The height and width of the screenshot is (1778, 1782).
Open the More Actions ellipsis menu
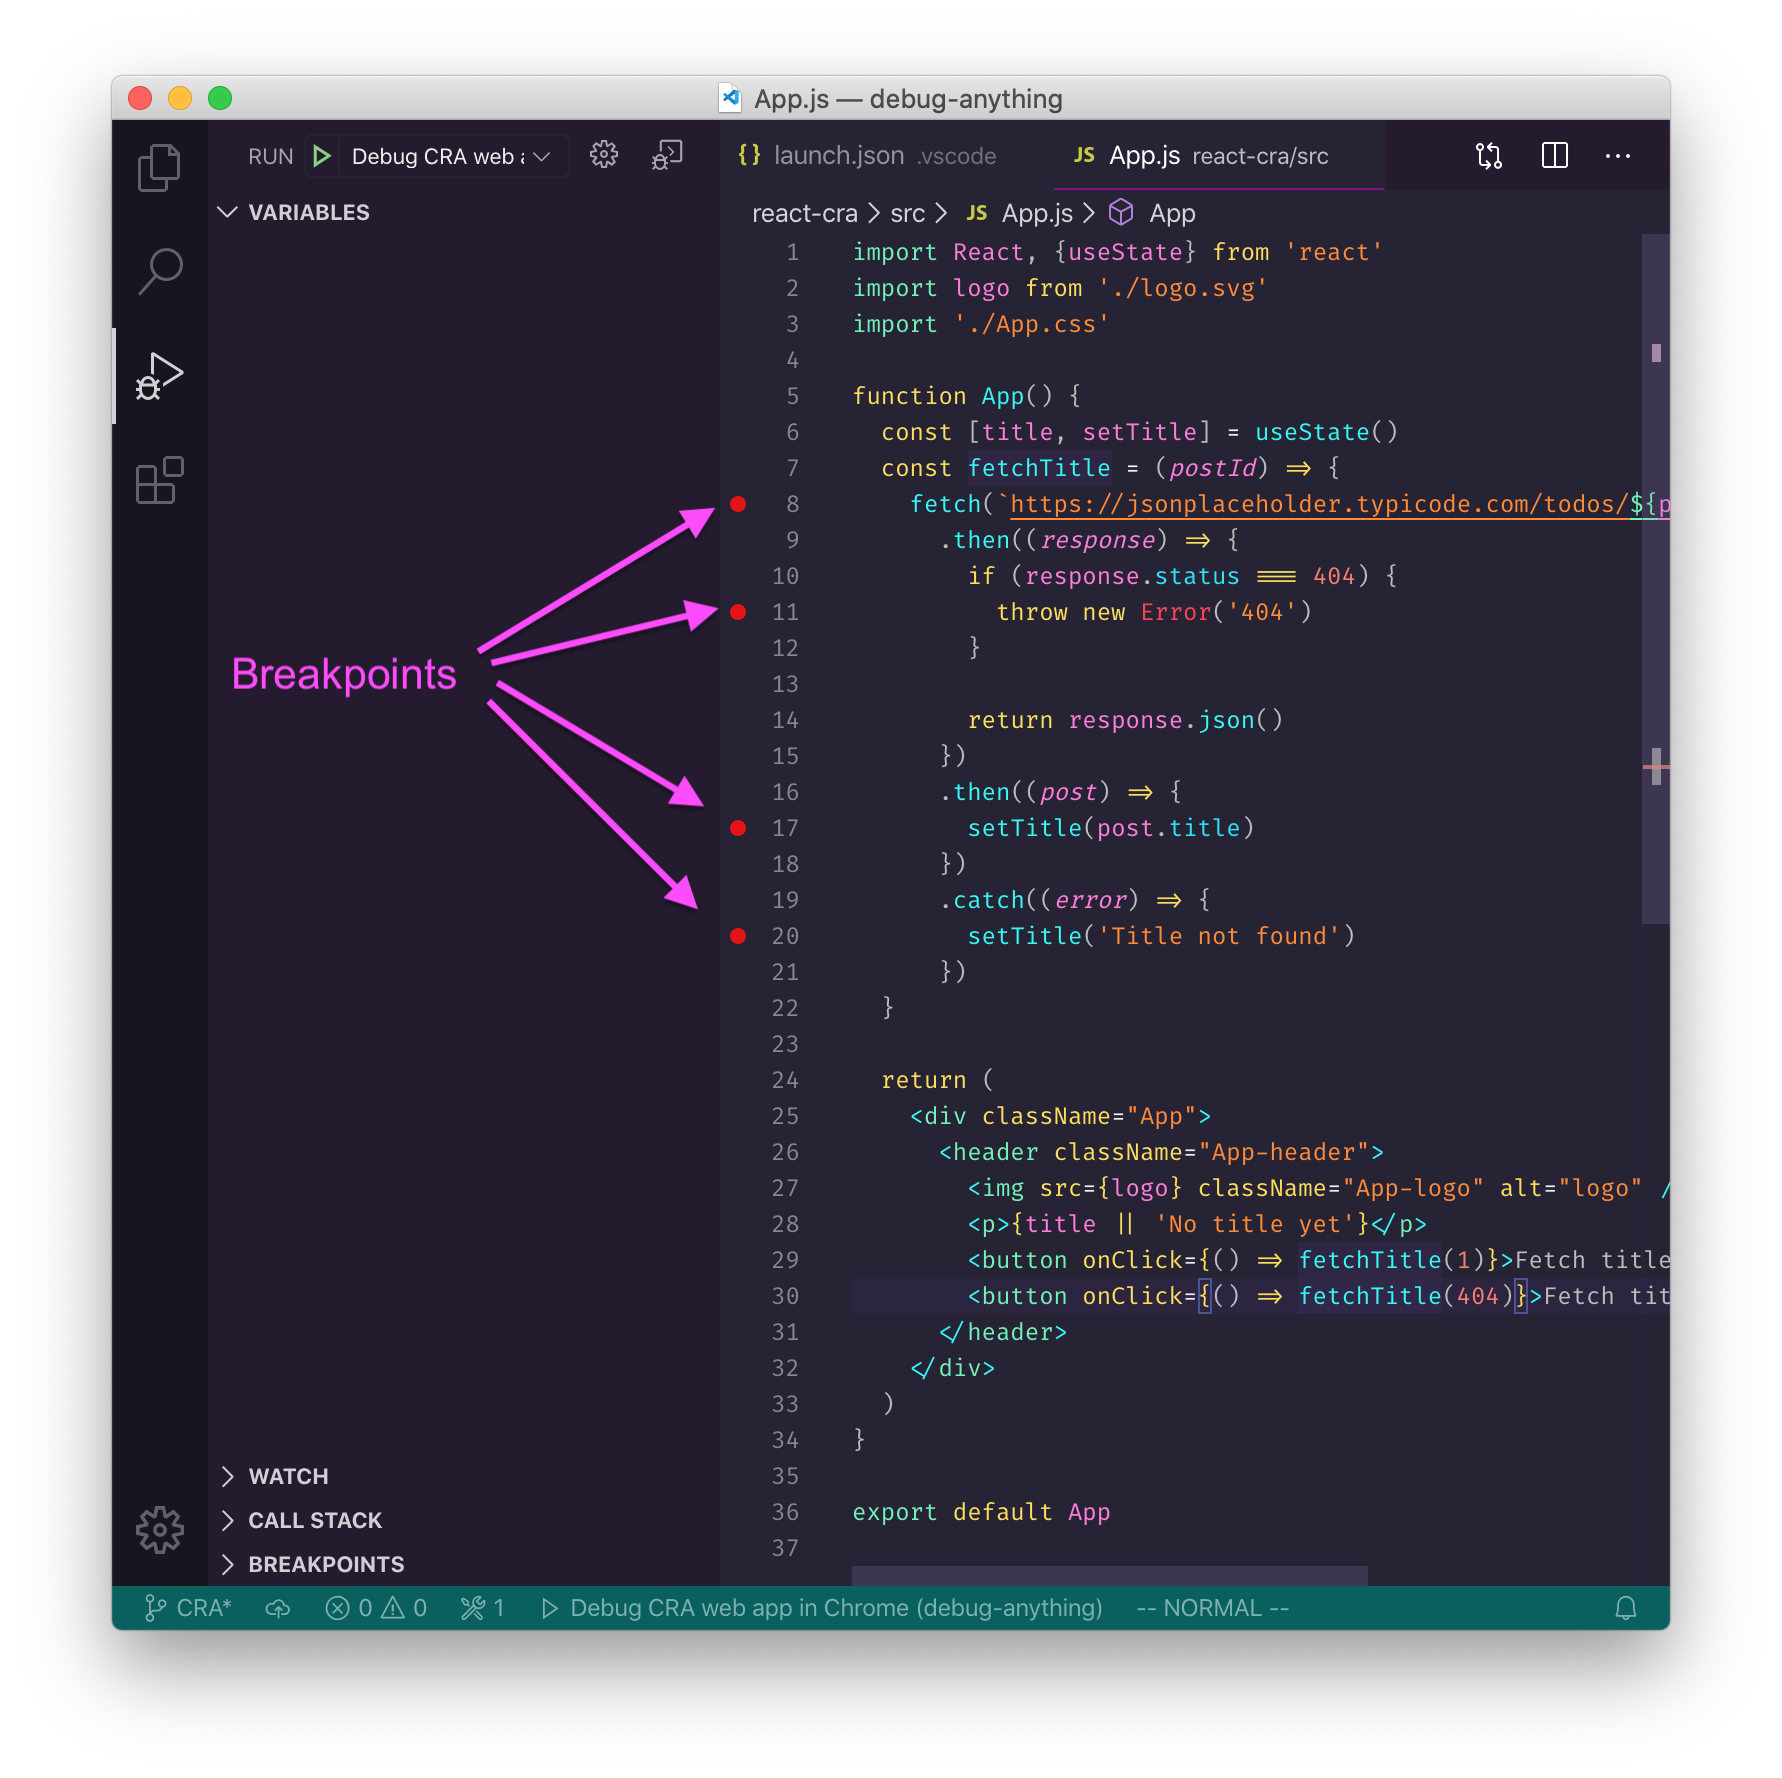tap(1617, 156)
